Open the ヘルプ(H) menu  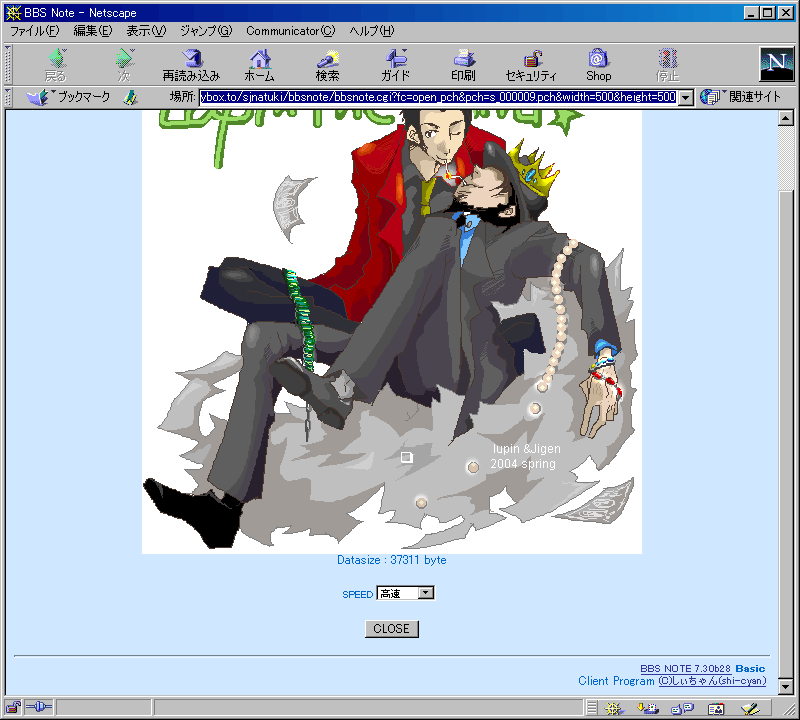pos(372,31)
